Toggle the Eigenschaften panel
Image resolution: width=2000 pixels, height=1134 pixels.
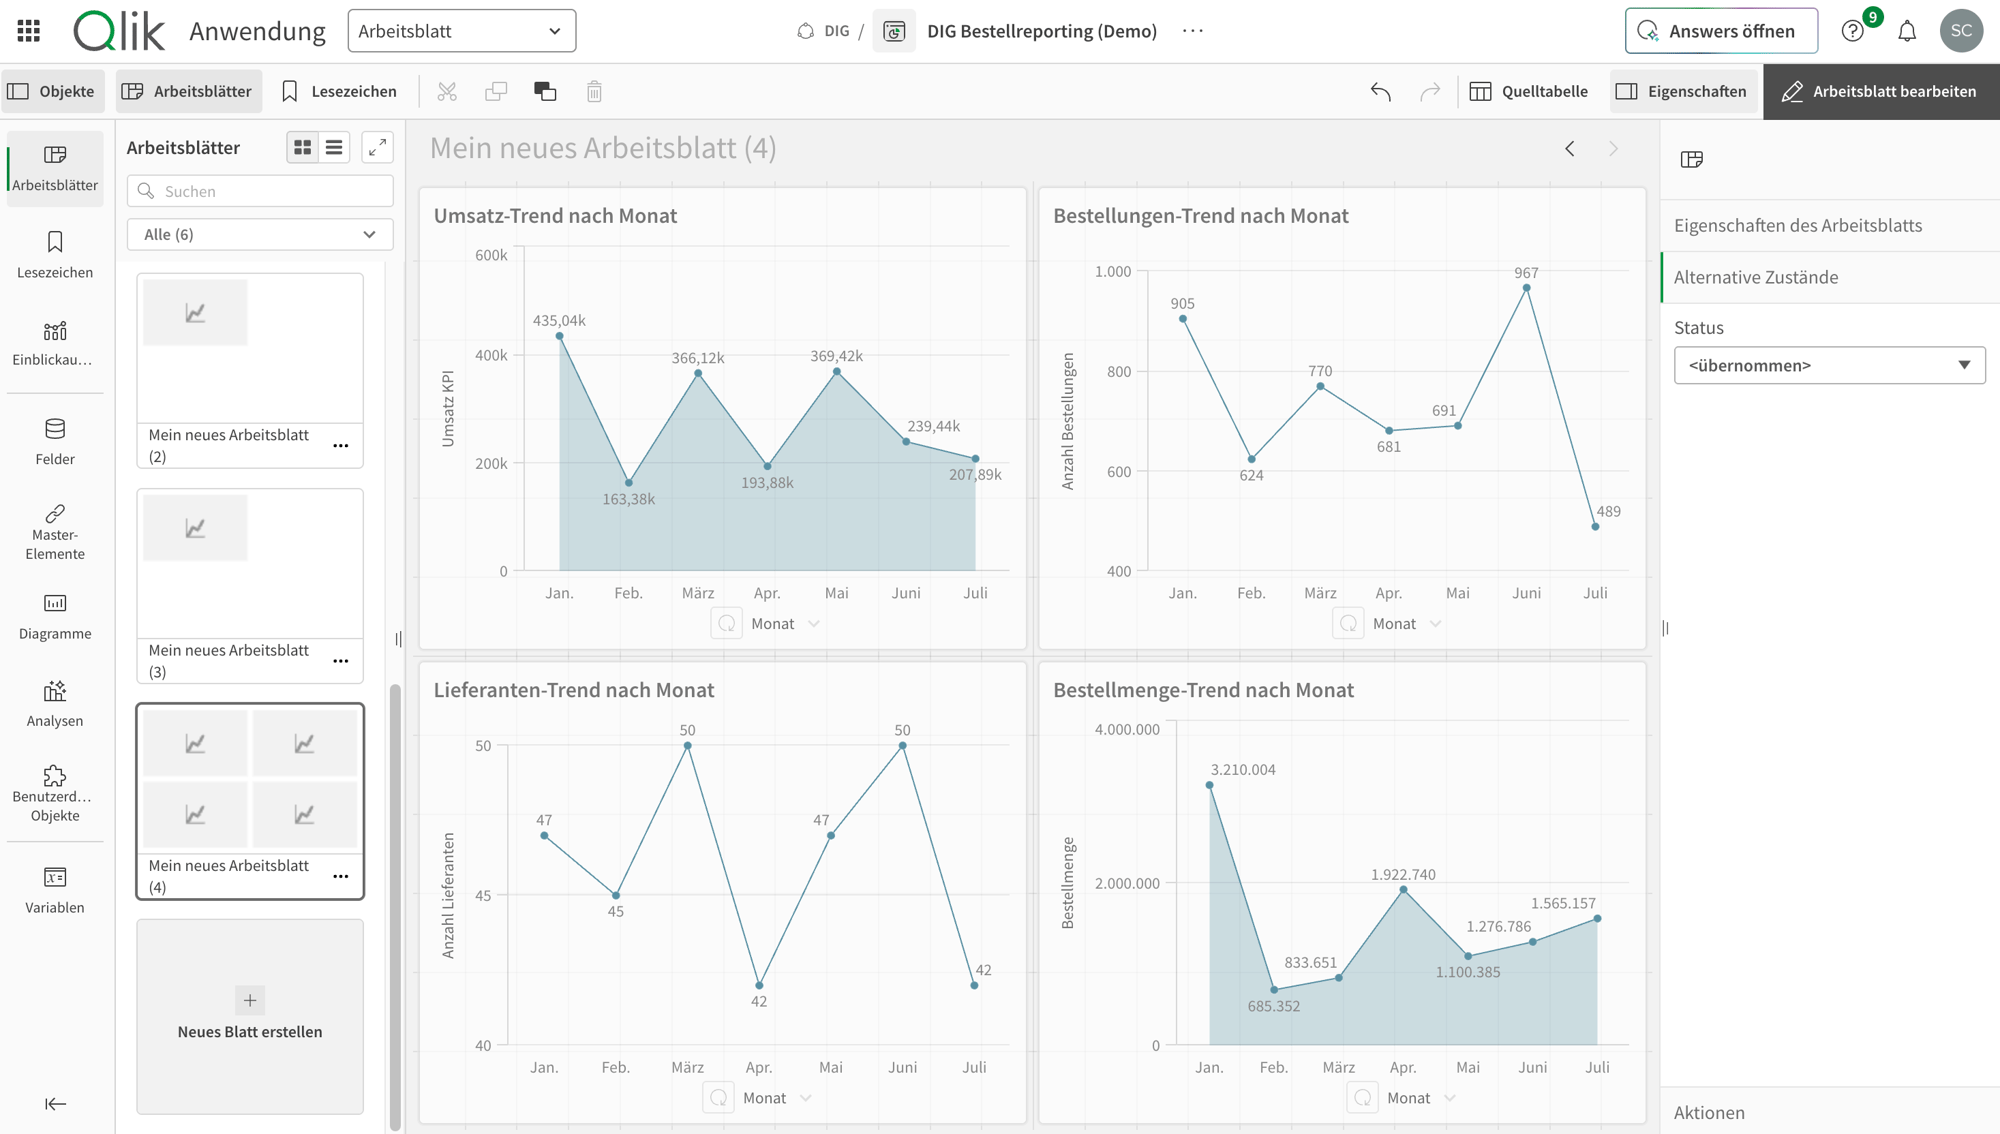(1682, 91)
